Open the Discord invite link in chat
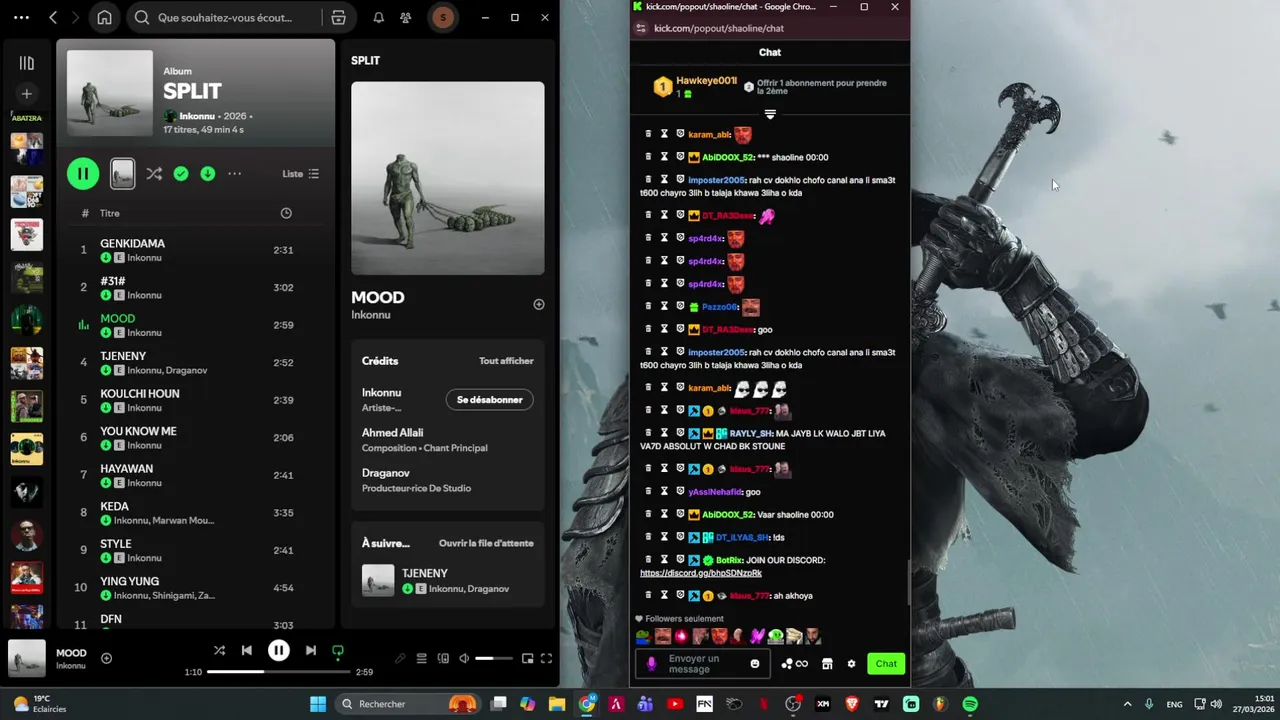This screenshot has height=720, width=1280. (x=700, y=573)
